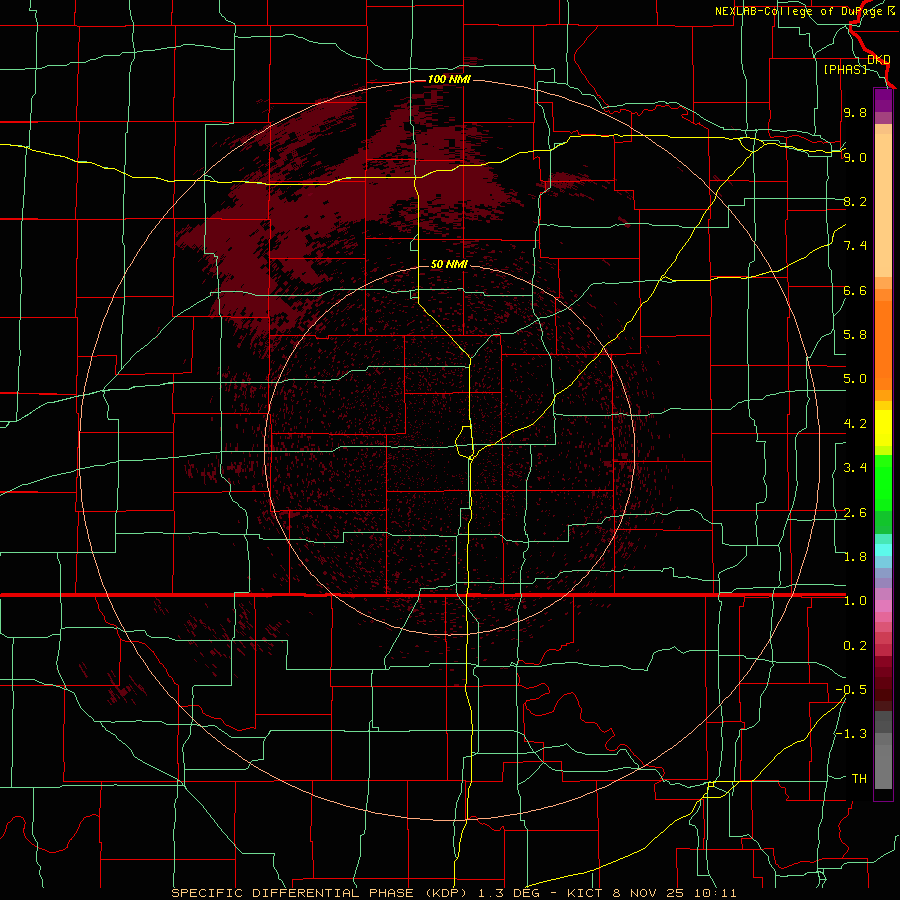
Task: Click the 5.0 legend scale value
Action: pyautogui.click(x=855, y=379)
